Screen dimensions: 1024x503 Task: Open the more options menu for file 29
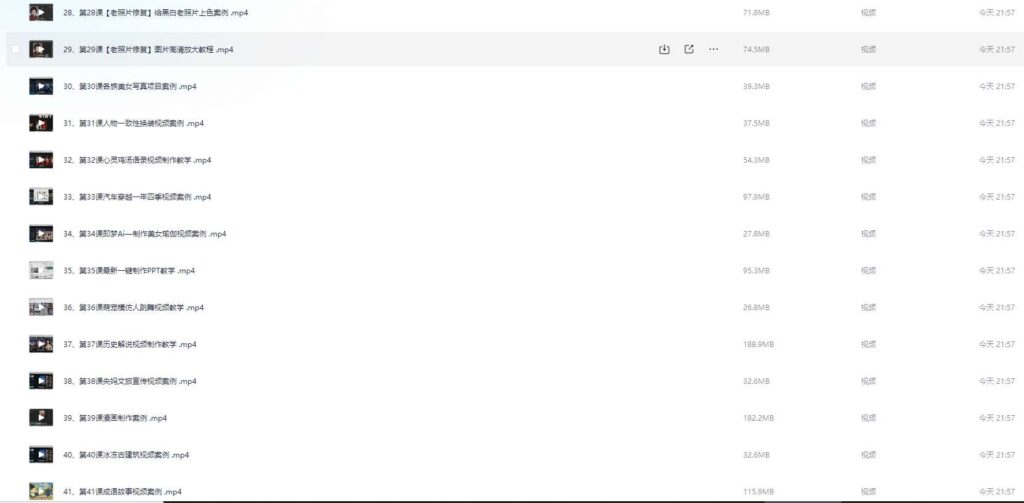713,49
